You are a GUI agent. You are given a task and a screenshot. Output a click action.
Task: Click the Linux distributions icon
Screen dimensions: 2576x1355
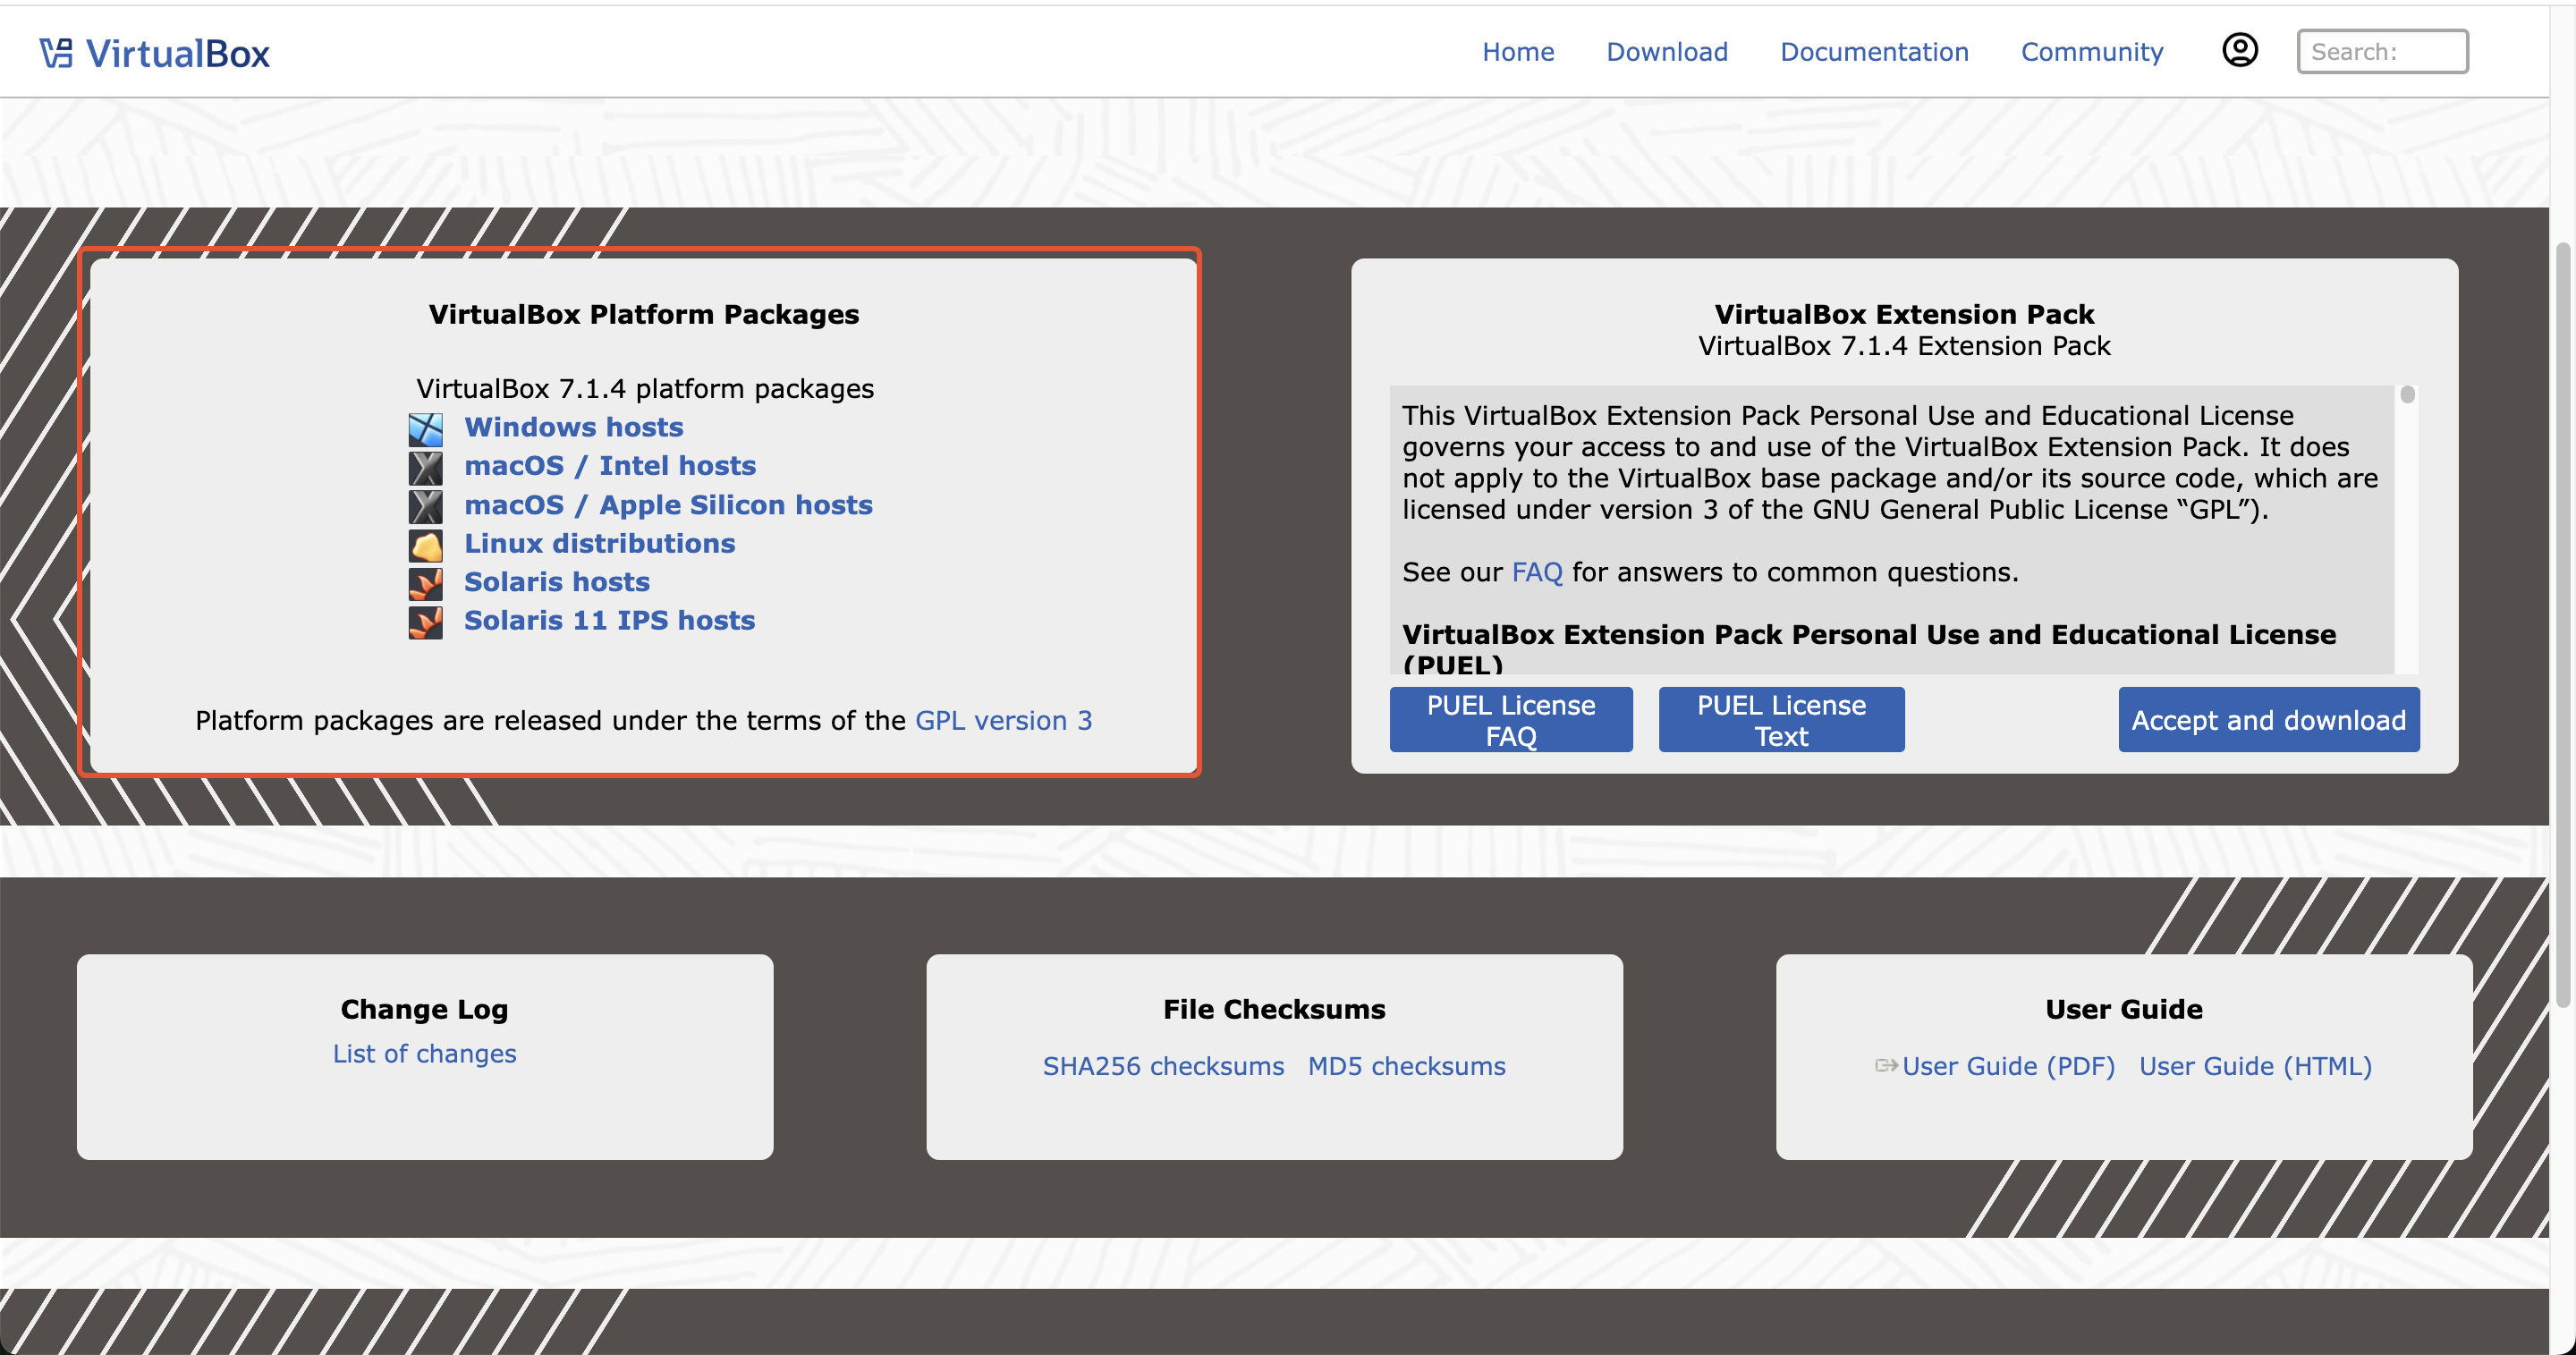[425, 545]
